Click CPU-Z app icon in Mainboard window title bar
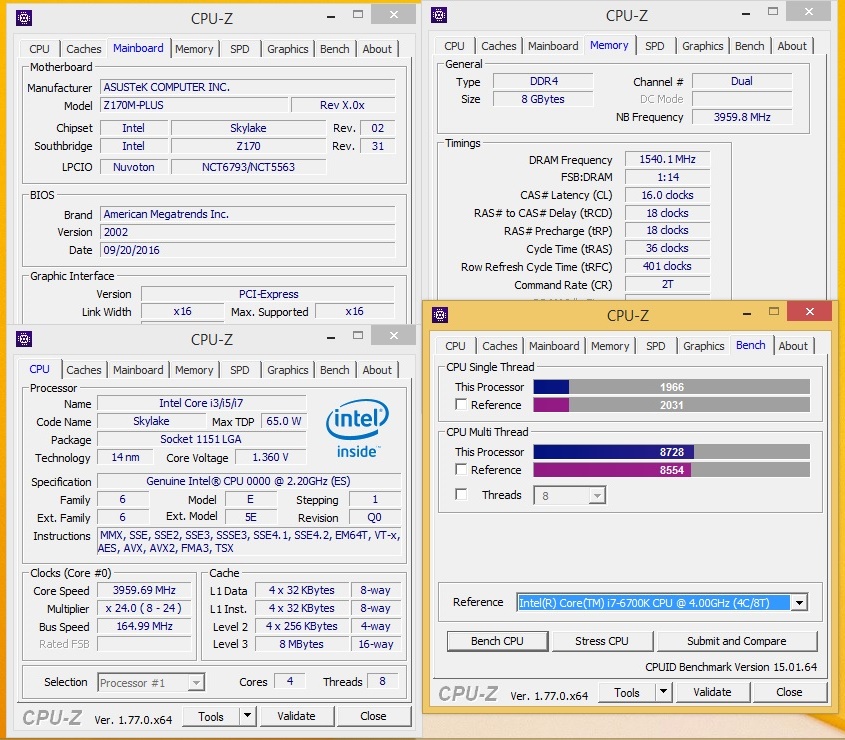The image size is (845, 740). [24, 18]
